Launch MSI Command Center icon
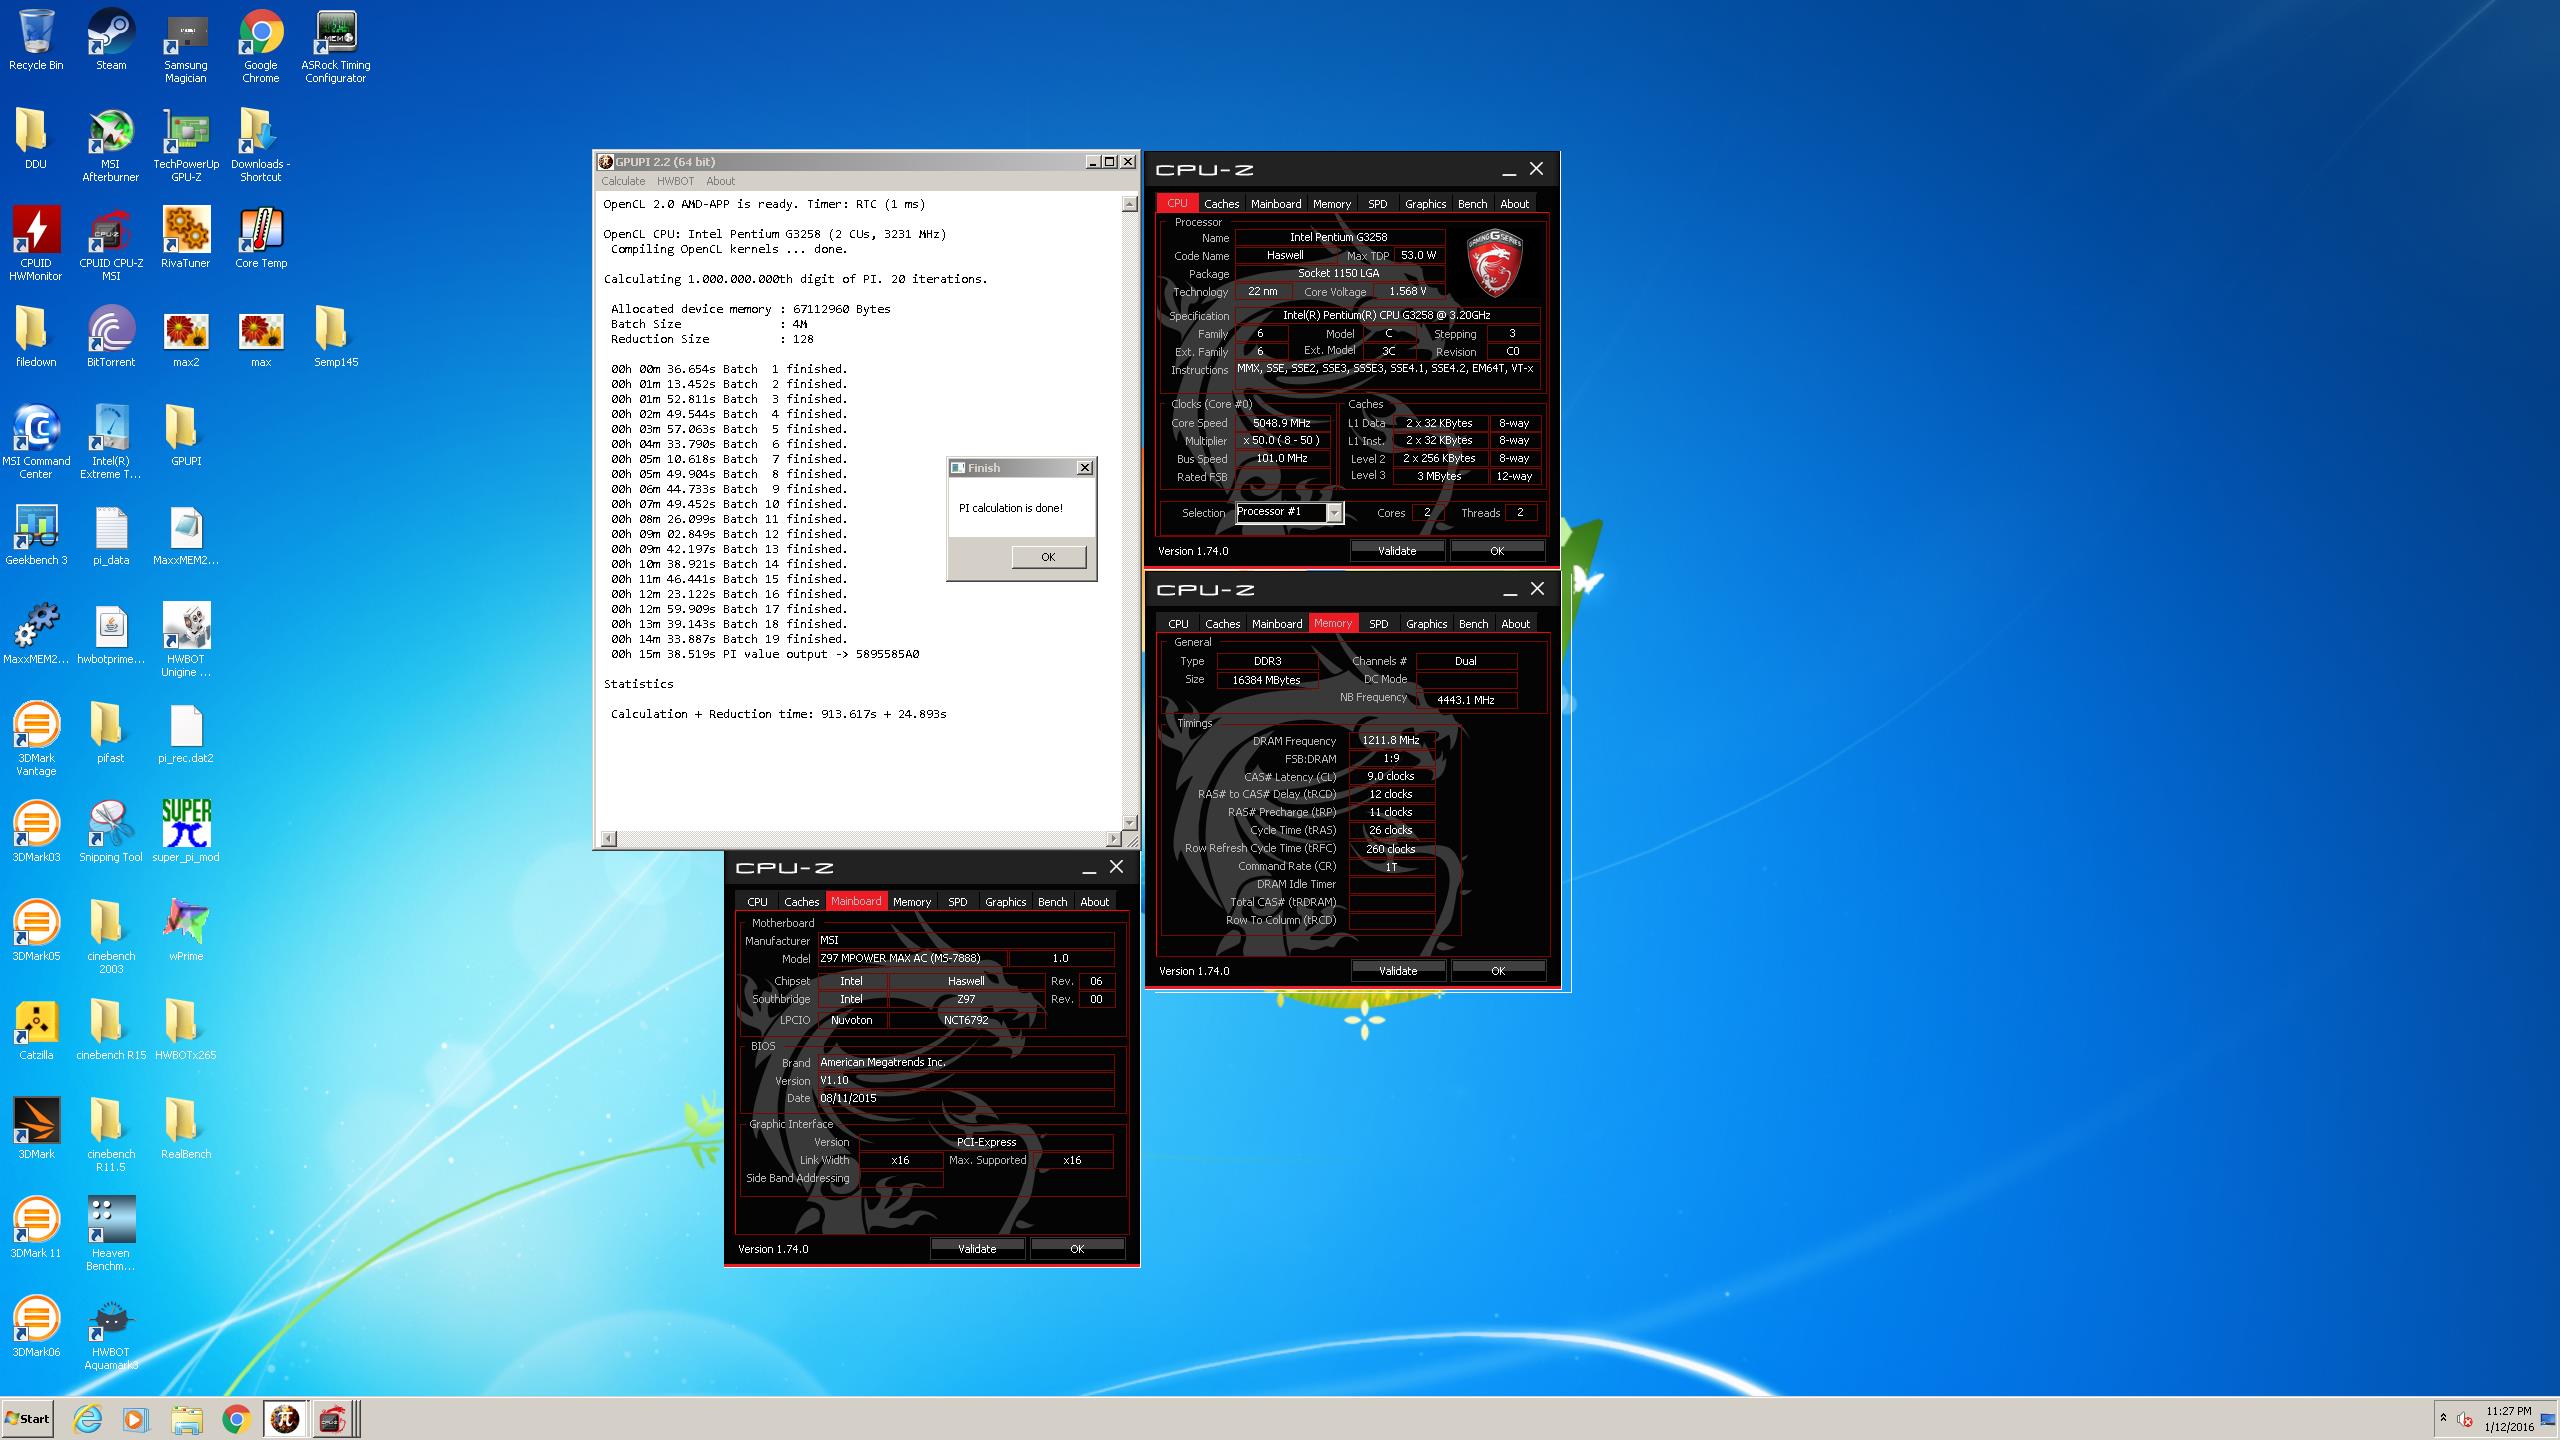2560x1440 pixels. pyautogui.click(x=36, y=442)
